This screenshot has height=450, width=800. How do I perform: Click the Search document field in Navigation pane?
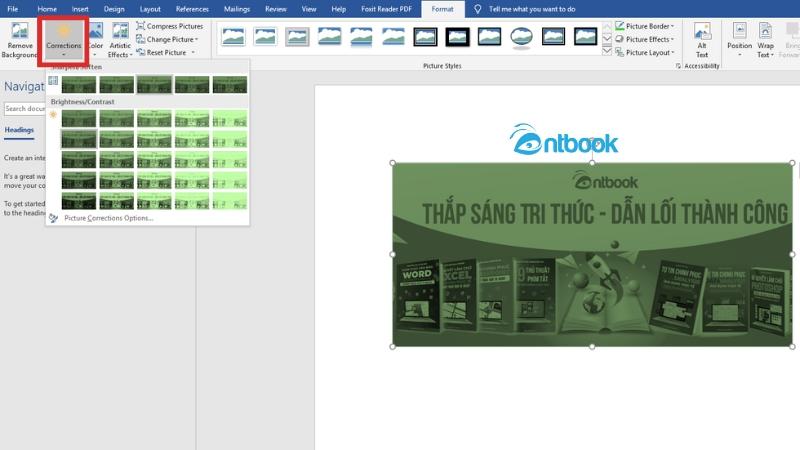pyautogui.click(x=24, y=109)
